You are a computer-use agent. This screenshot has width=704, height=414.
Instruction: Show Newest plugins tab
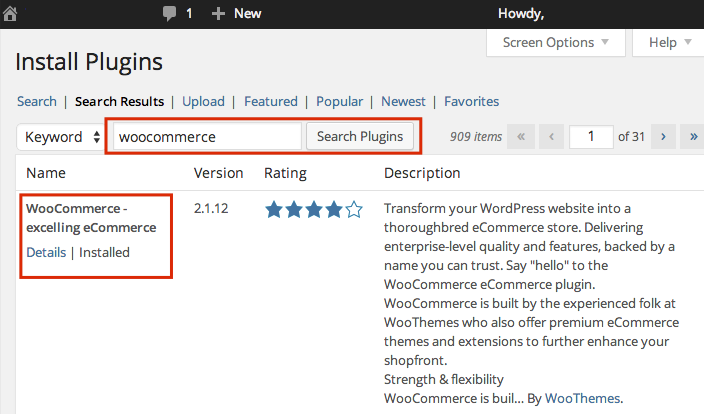403,101
